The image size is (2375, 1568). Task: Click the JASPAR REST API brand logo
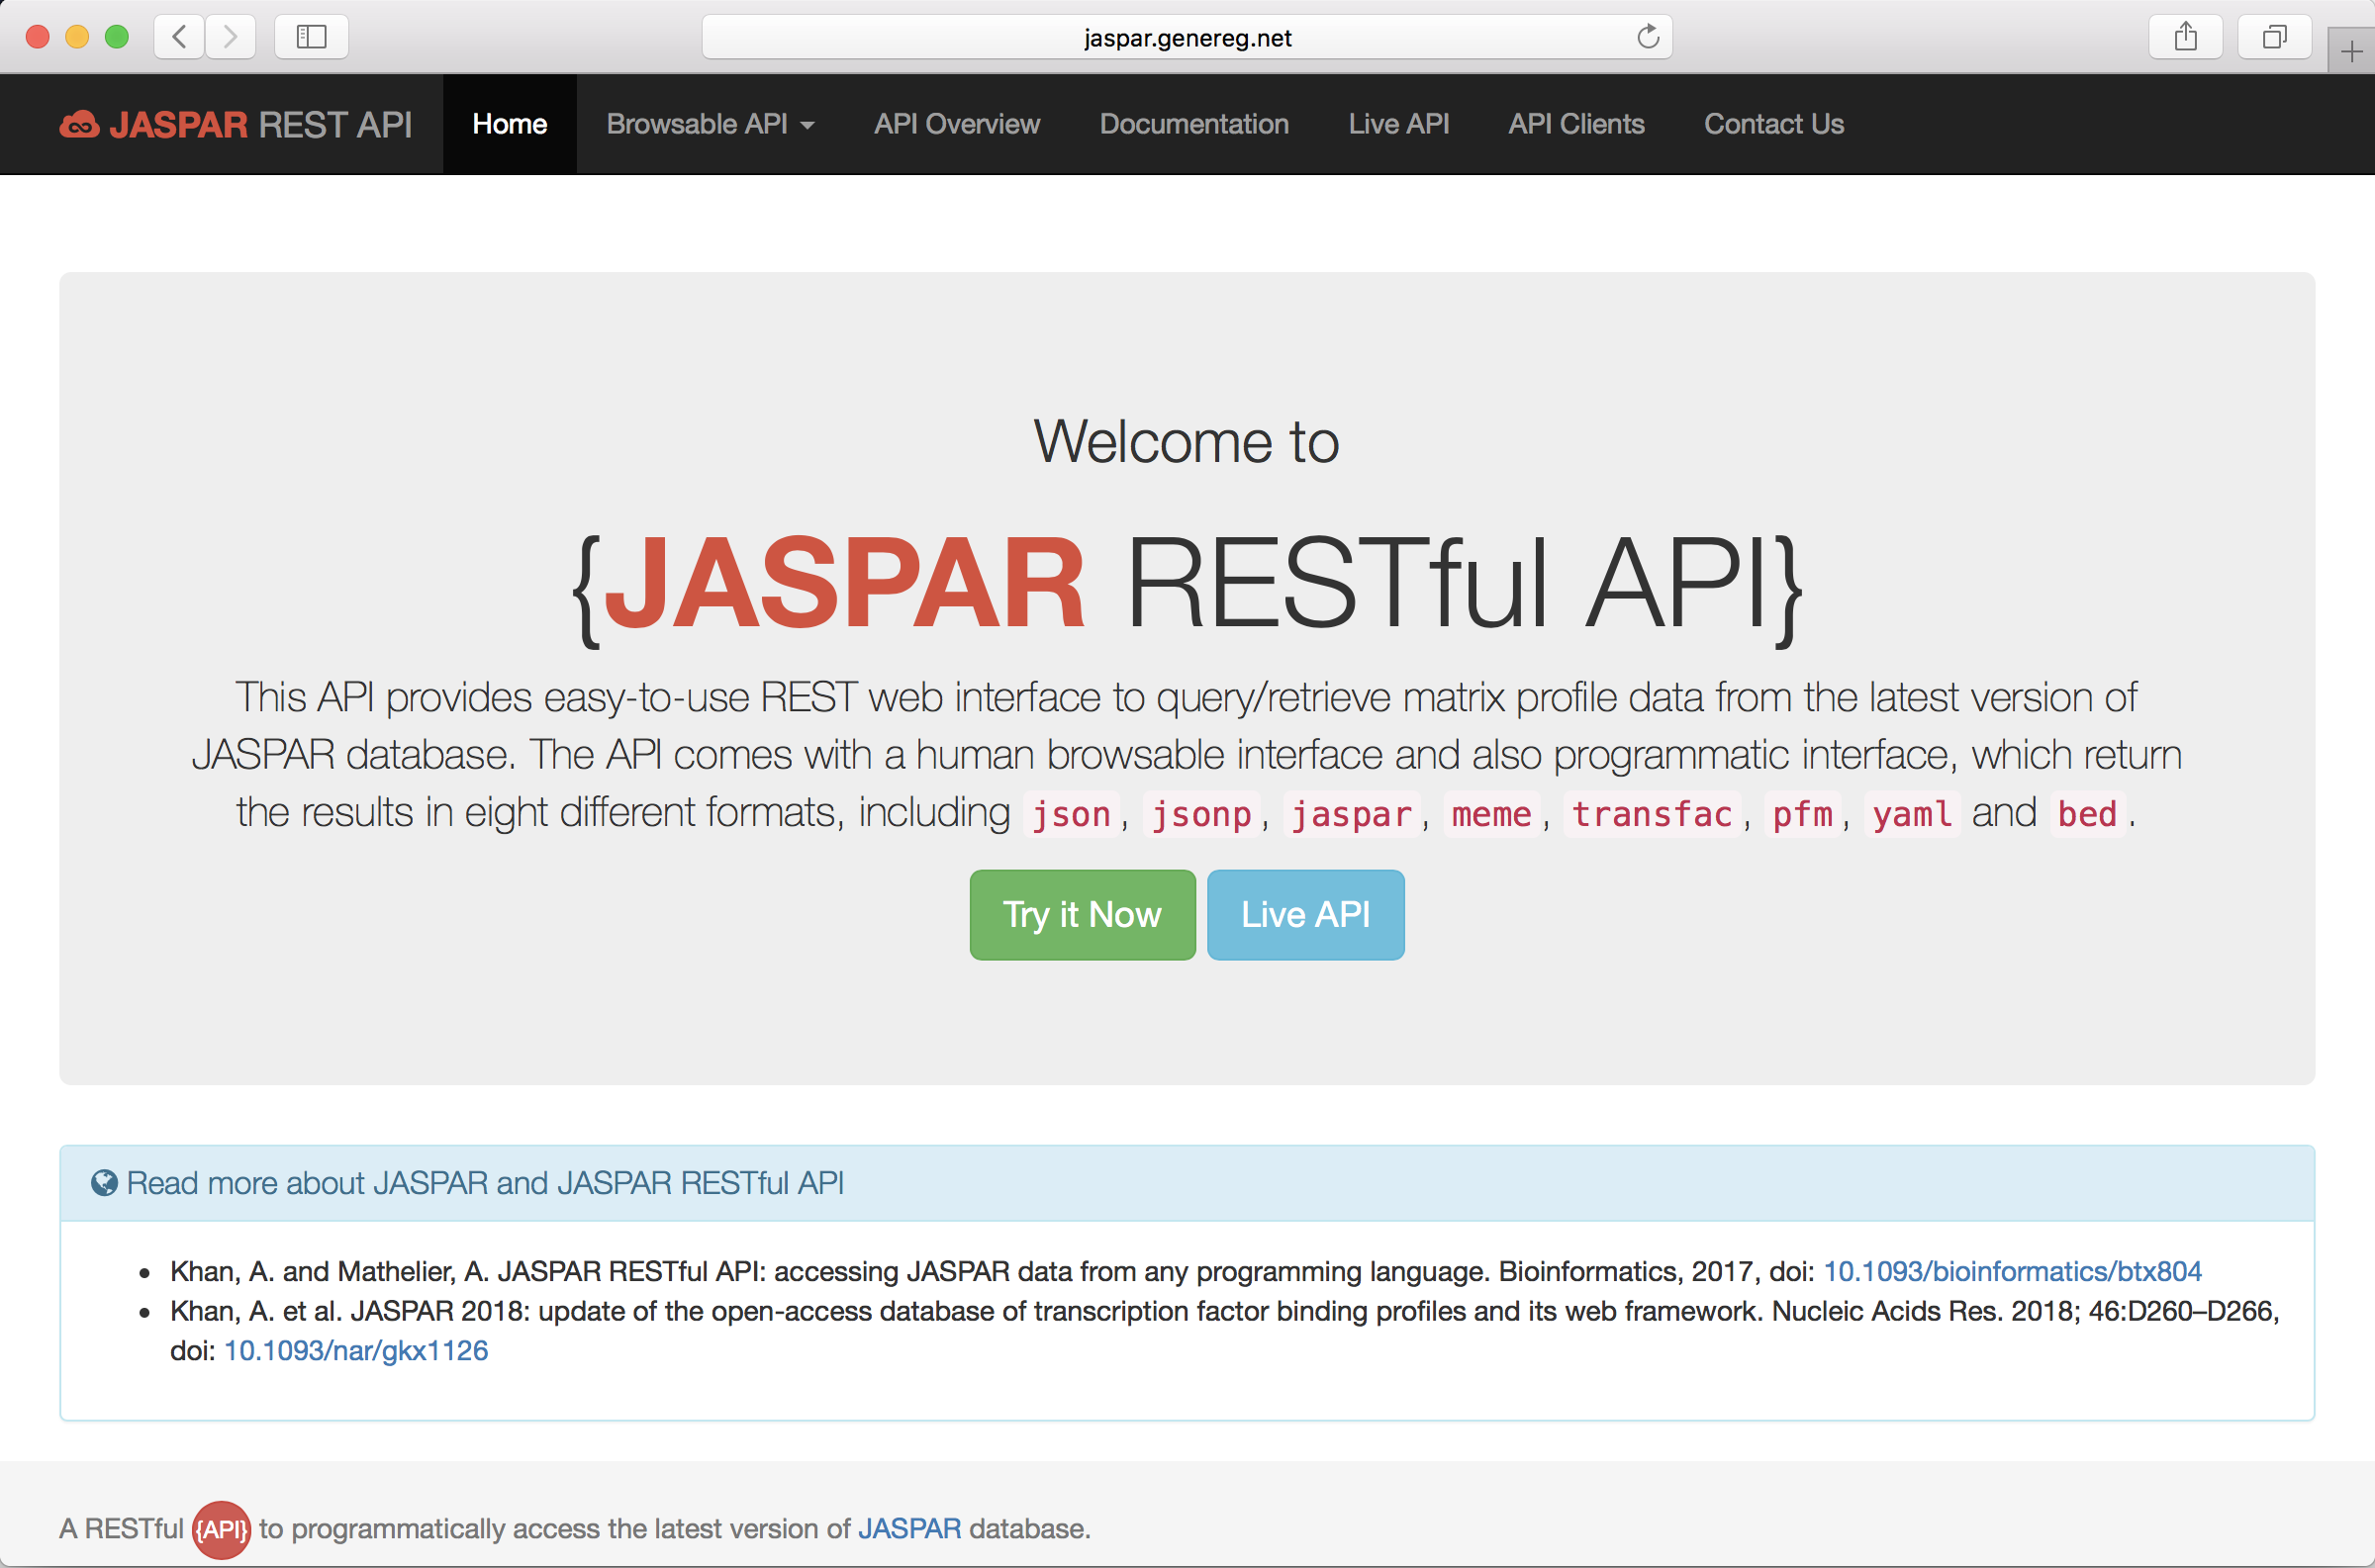(236, 124)
